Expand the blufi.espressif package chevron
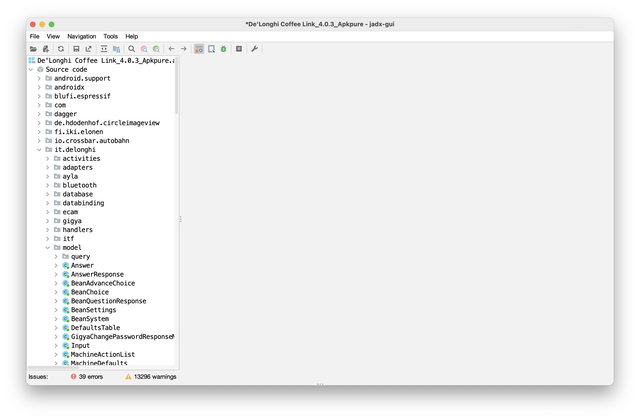Screen dimensions: 640x420 (39, 96)
